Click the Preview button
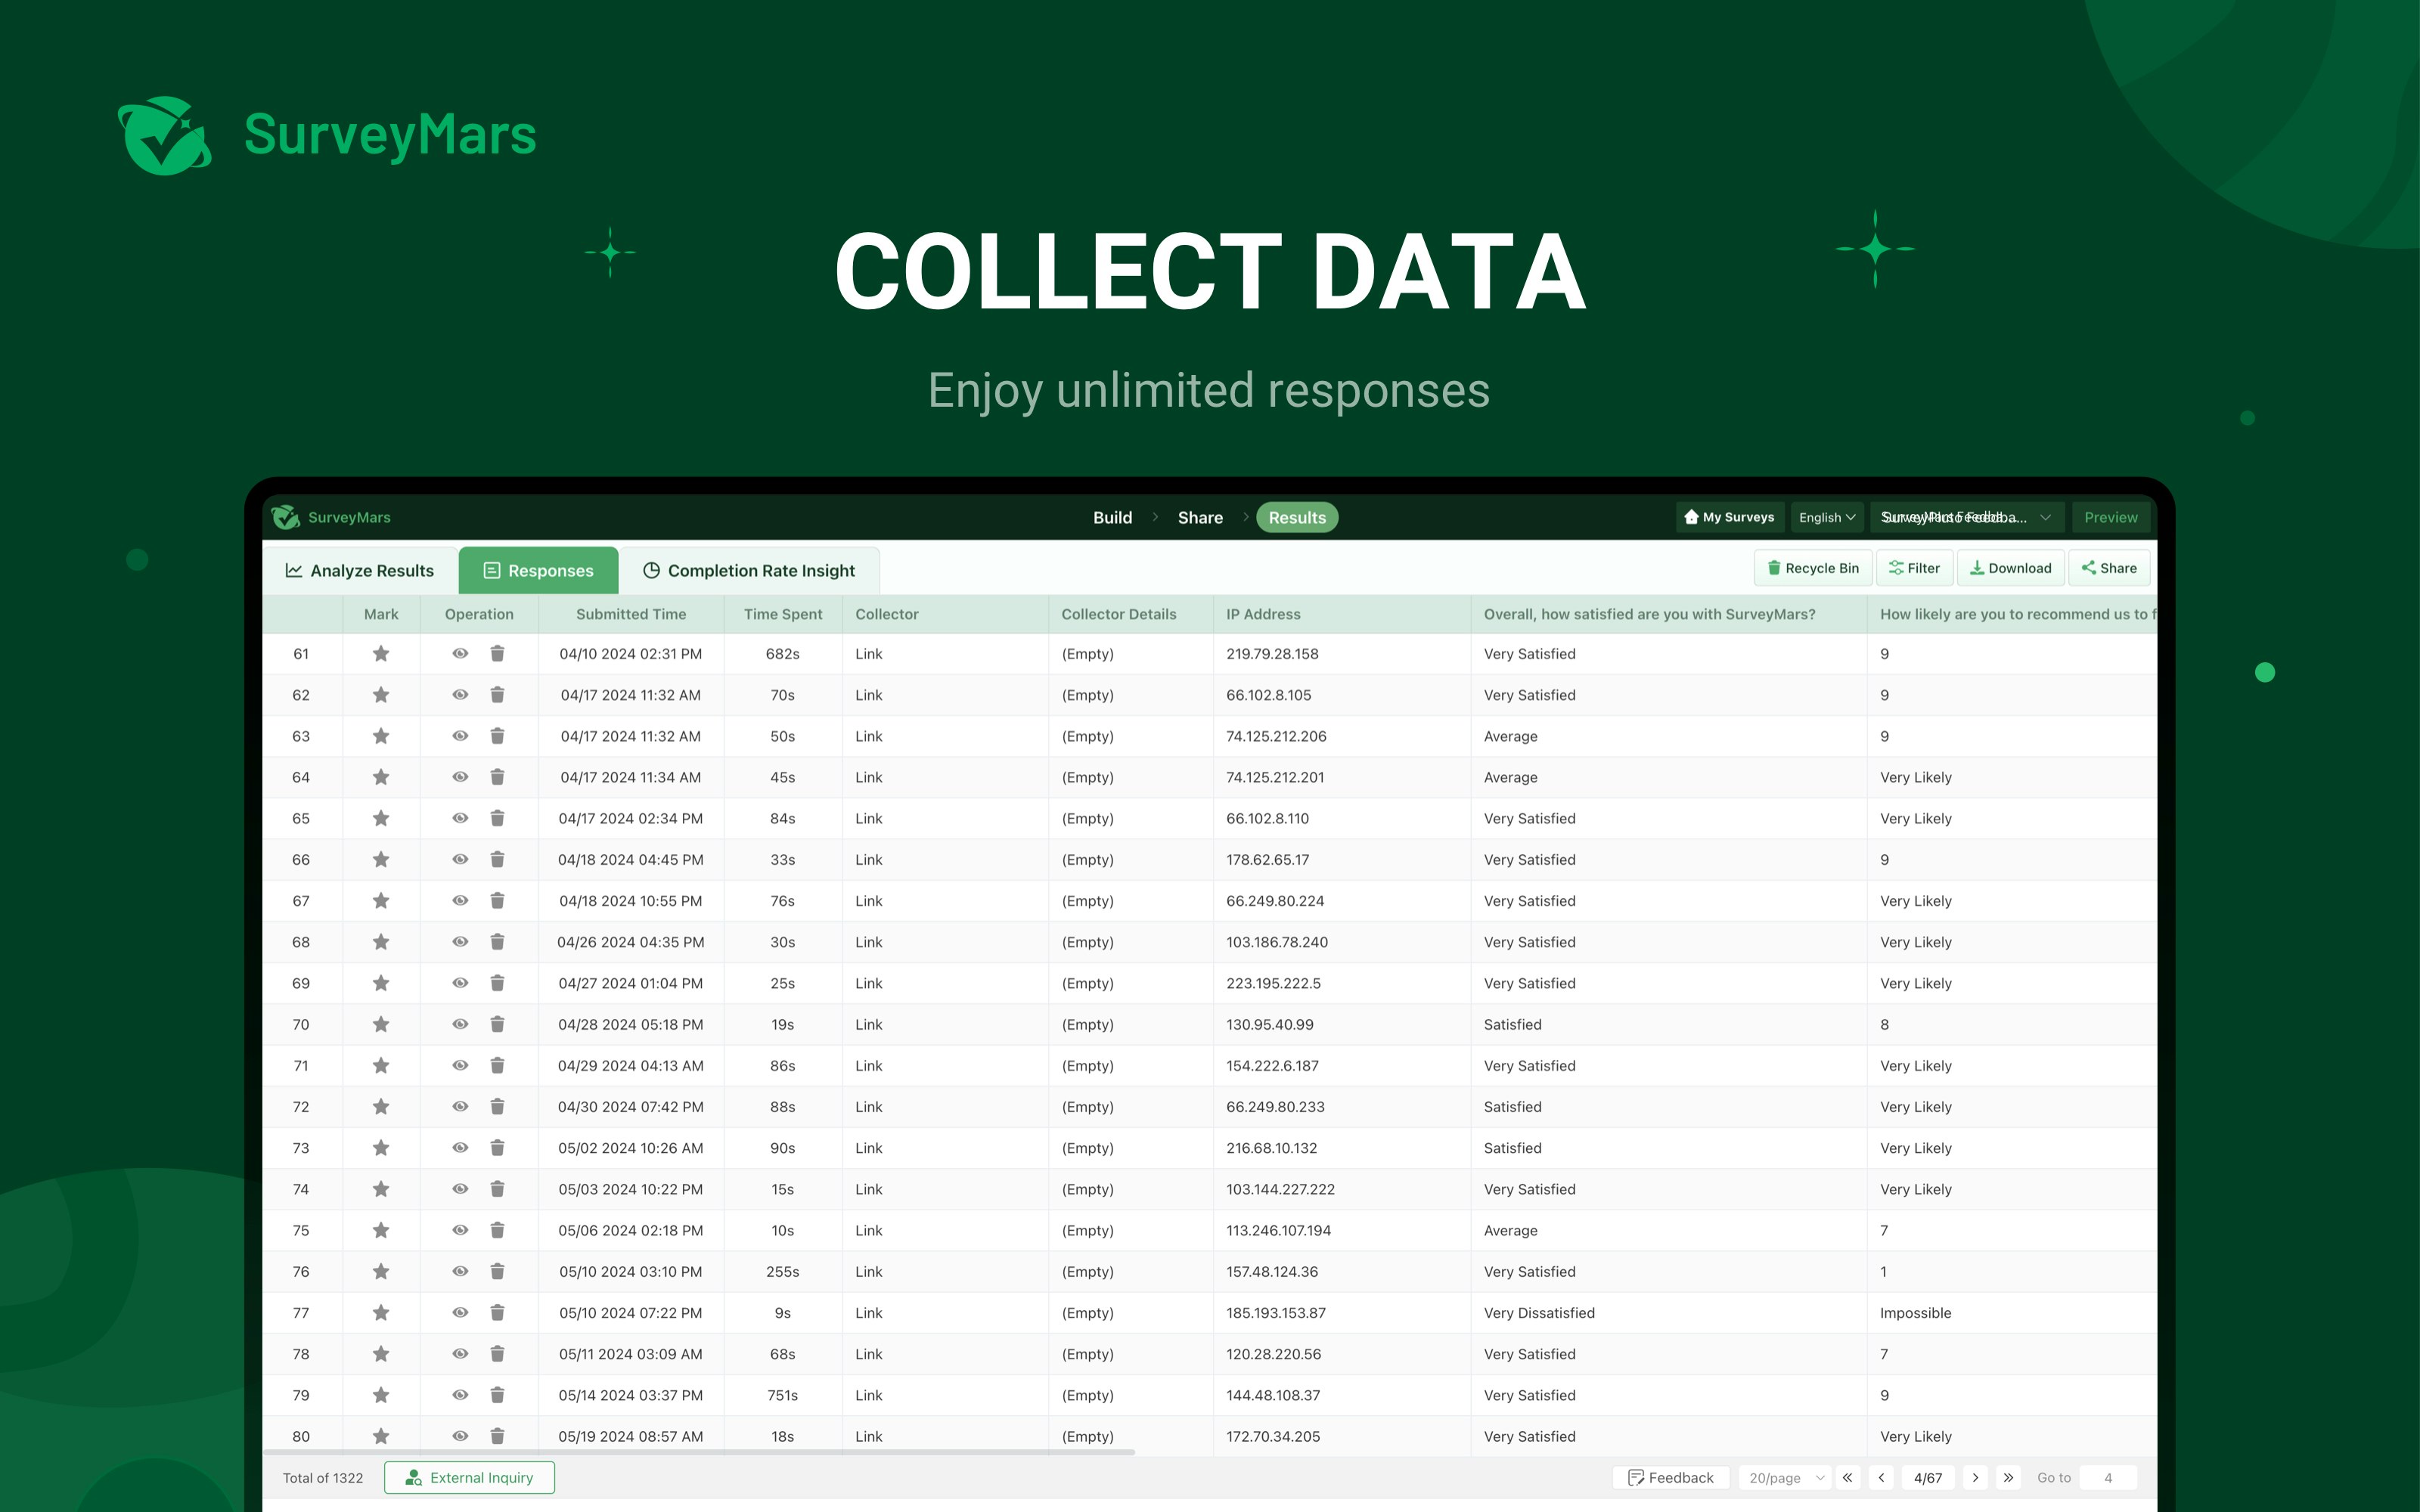 [x=2111, y=517]
